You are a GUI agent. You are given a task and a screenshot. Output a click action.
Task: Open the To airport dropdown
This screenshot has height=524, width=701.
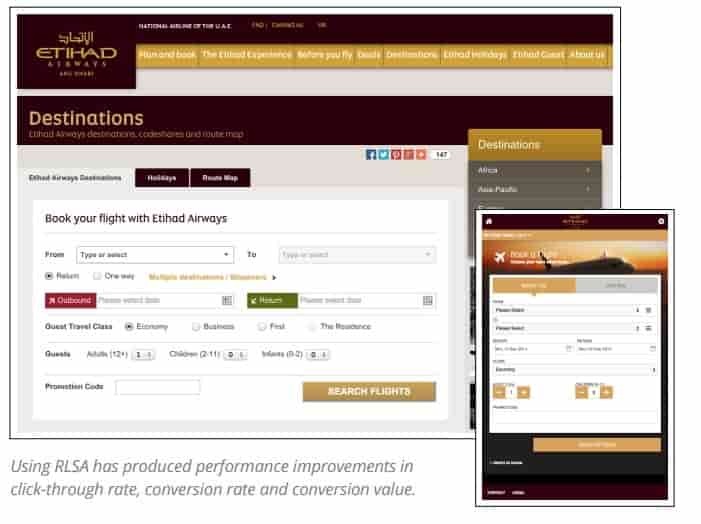click(357, 255)
